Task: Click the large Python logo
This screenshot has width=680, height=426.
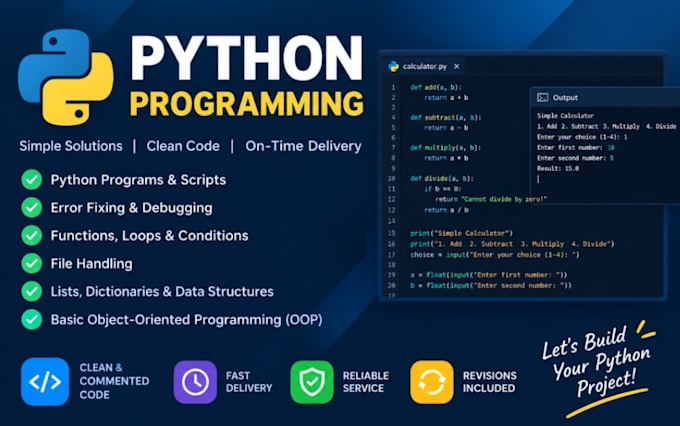Action: 66,77
